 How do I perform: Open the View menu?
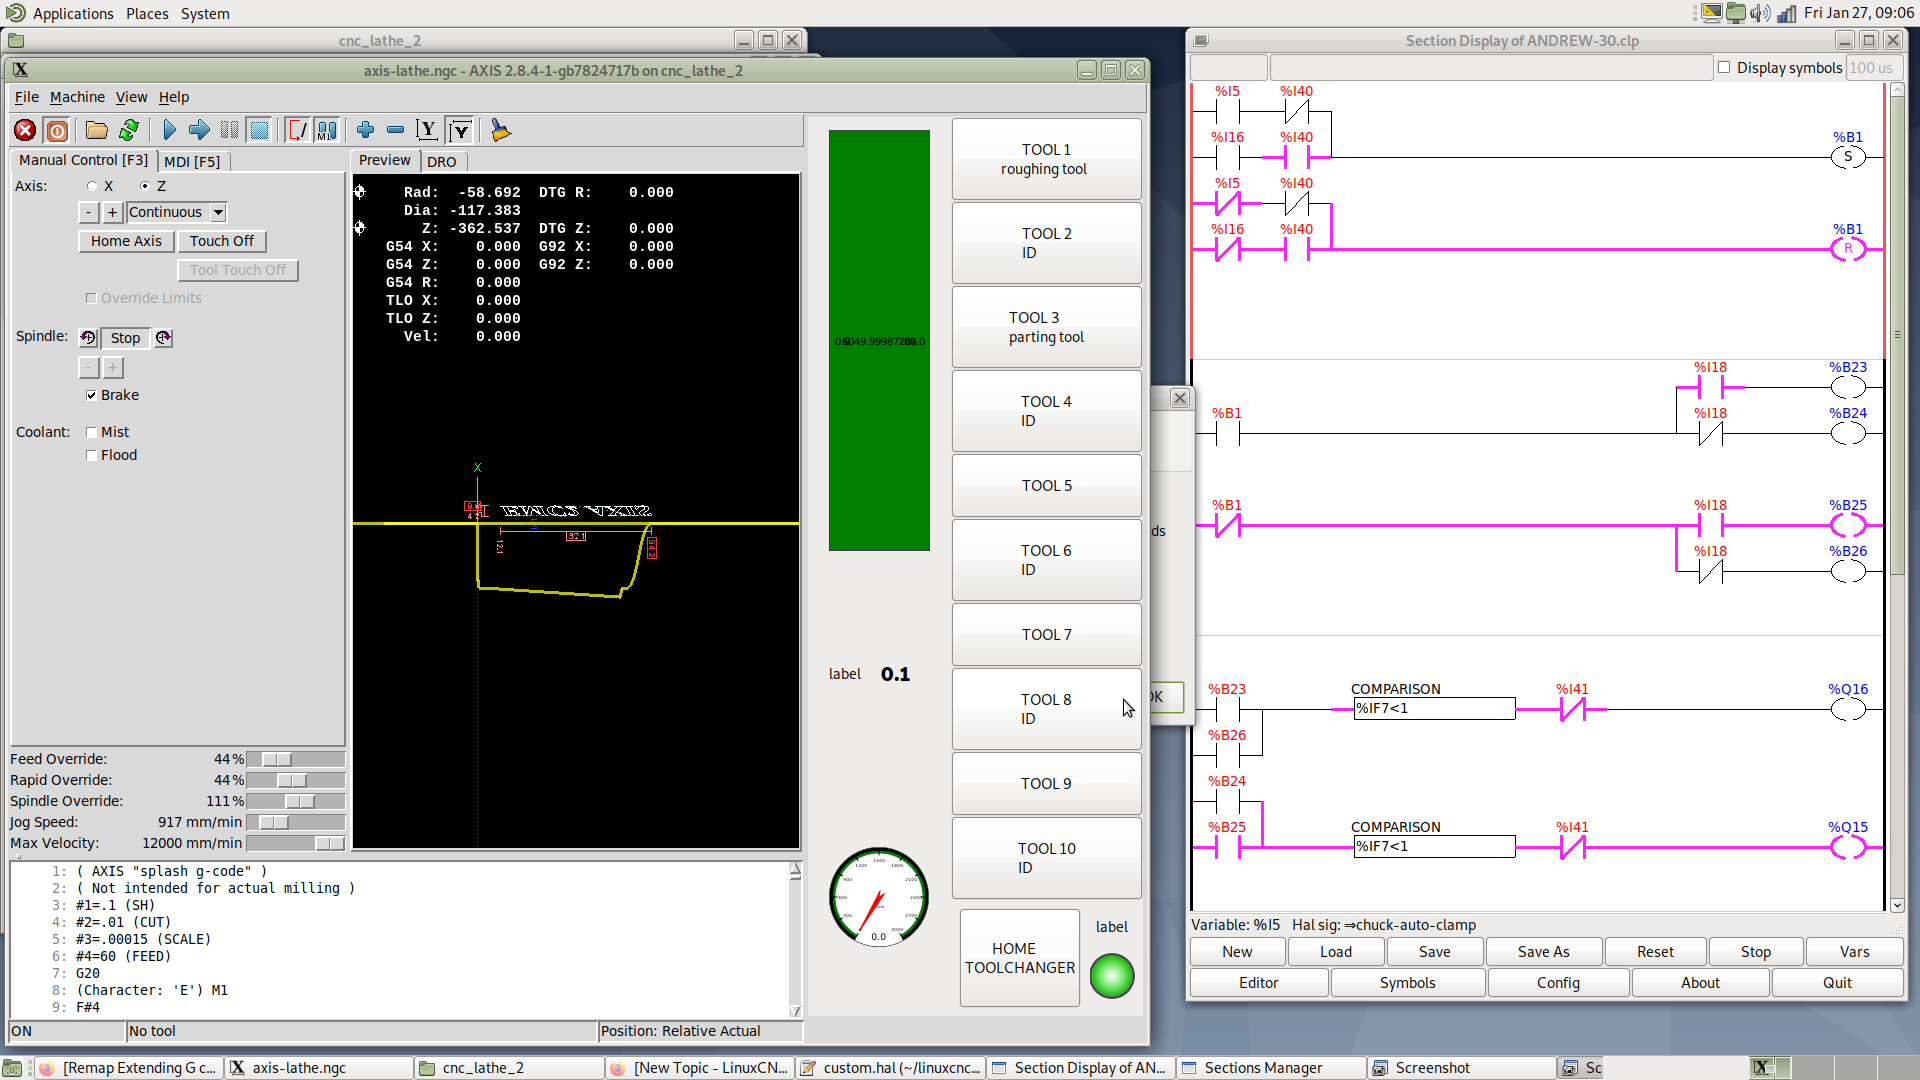tap(131, 97)
